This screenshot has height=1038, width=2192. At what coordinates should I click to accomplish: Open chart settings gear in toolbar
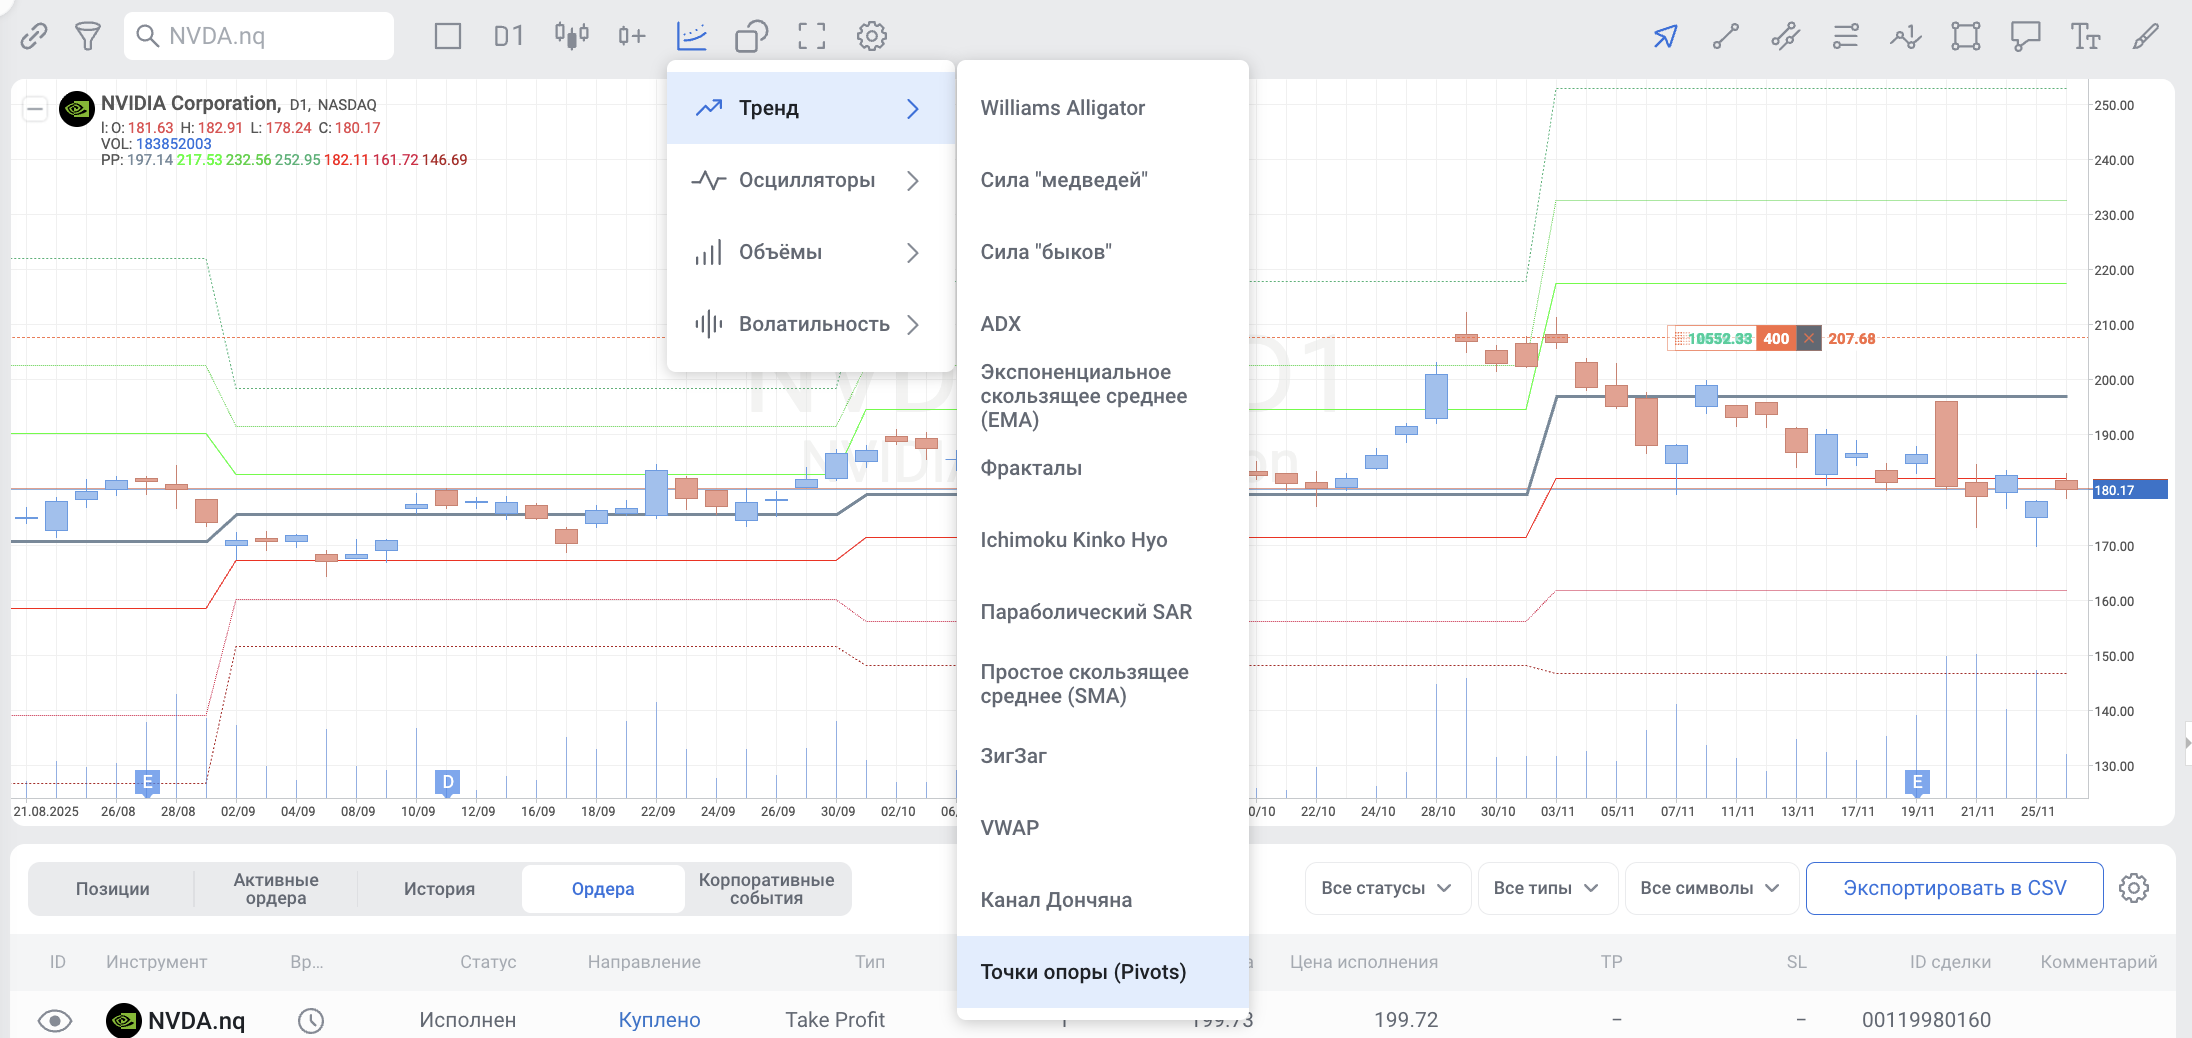(872, 37)
